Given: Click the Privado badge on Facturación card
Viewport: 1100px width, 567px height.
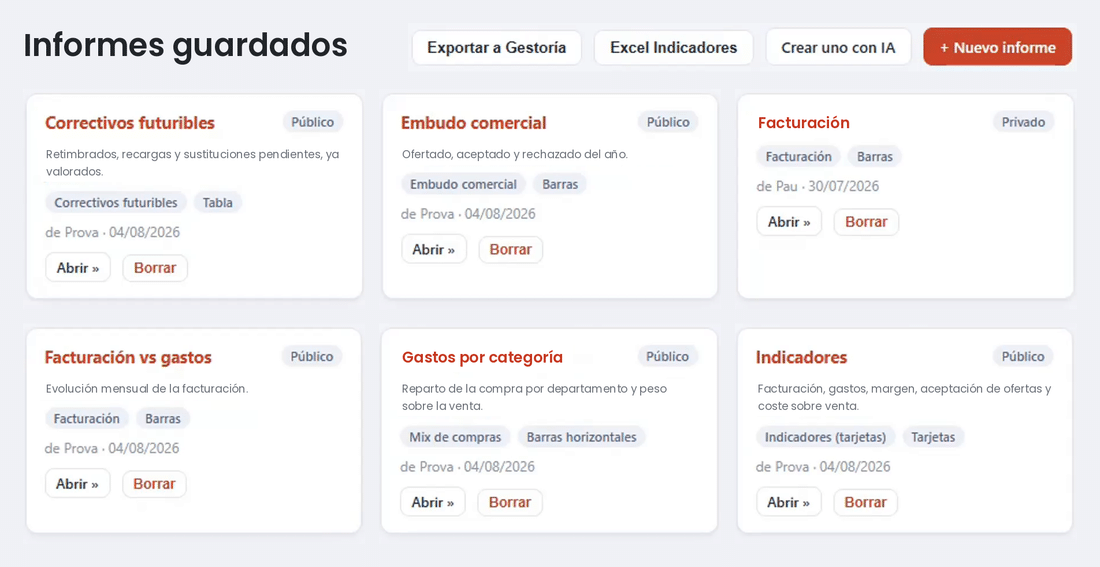Looking at the screenshot, I should [x=1024, y=122].
